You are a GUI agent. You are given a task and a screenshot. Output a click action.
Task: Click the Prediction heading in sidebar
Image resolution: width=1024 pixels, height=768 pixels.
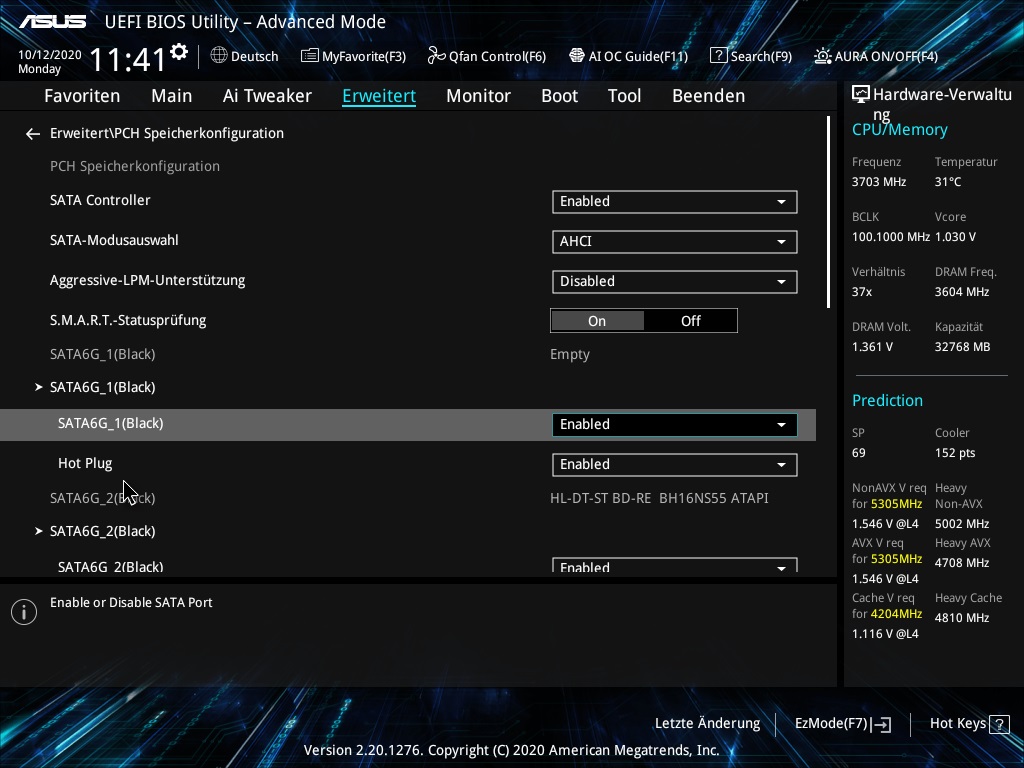[x=887, y=400]
